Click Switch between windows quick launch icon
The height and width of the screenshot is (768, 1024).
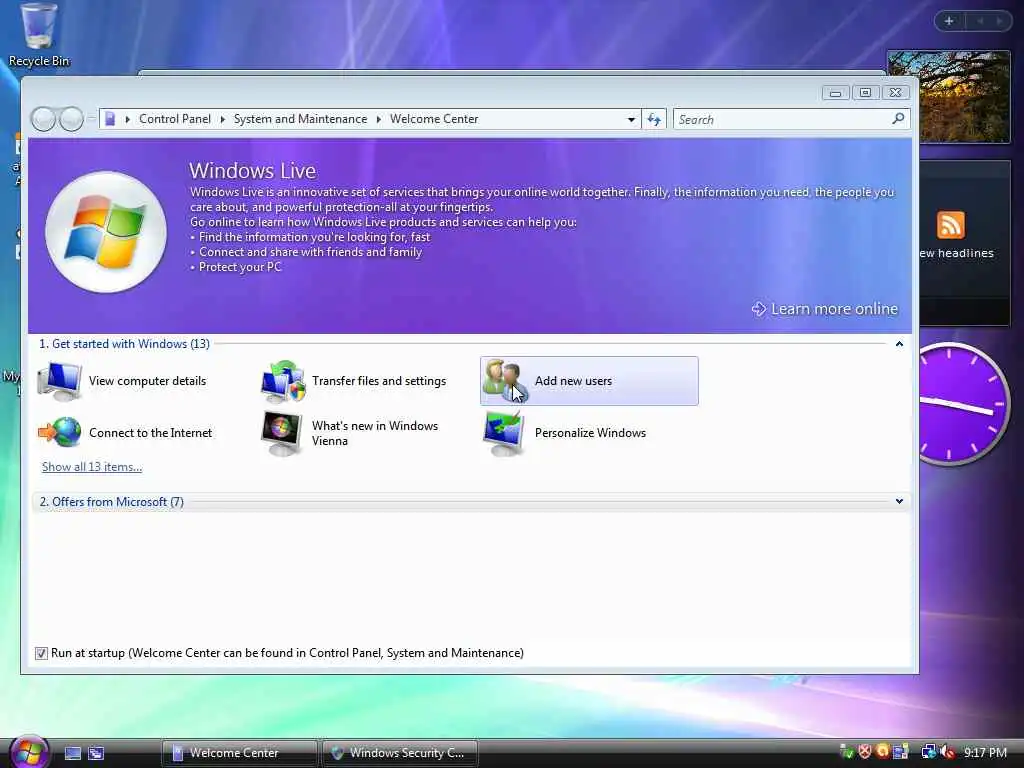click(96, 754)
